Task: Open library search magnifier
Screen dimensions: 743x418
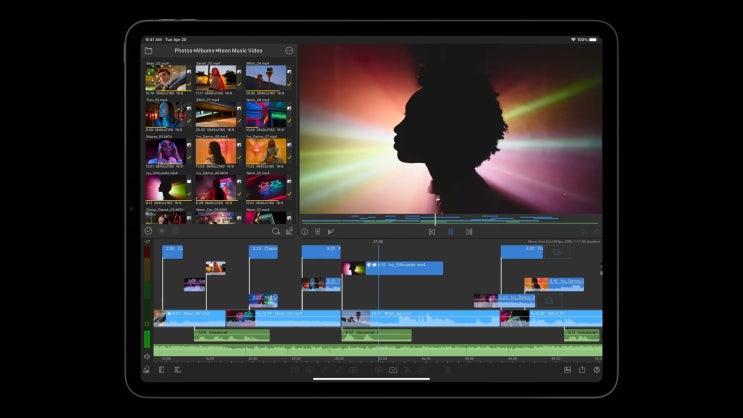Action: [x=276, y=231]
